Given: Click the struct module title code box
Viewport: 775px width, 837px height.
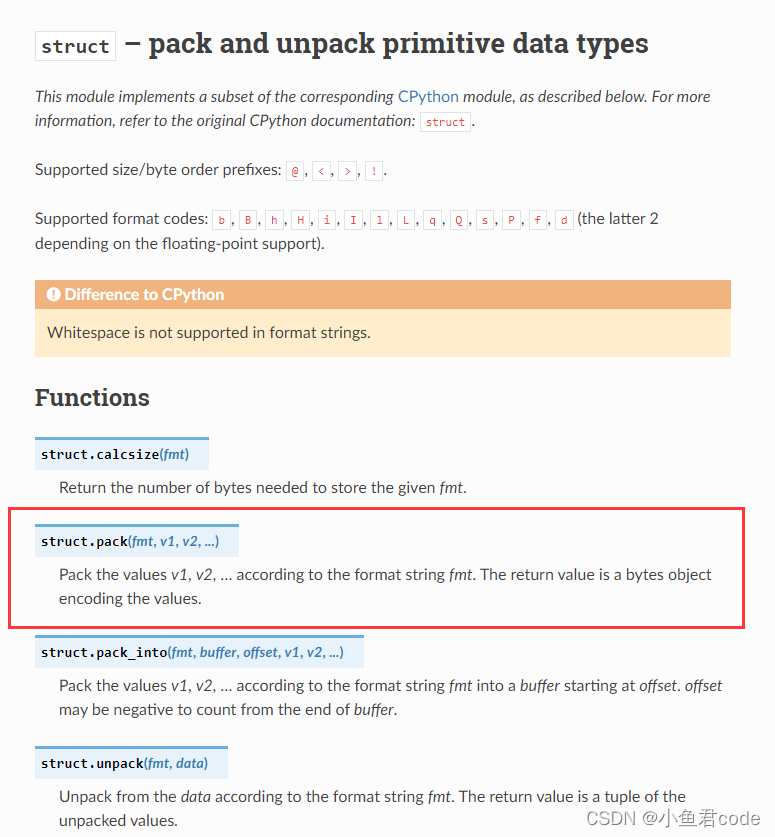Looking at the screenshot, I should [x=75, y=46].
